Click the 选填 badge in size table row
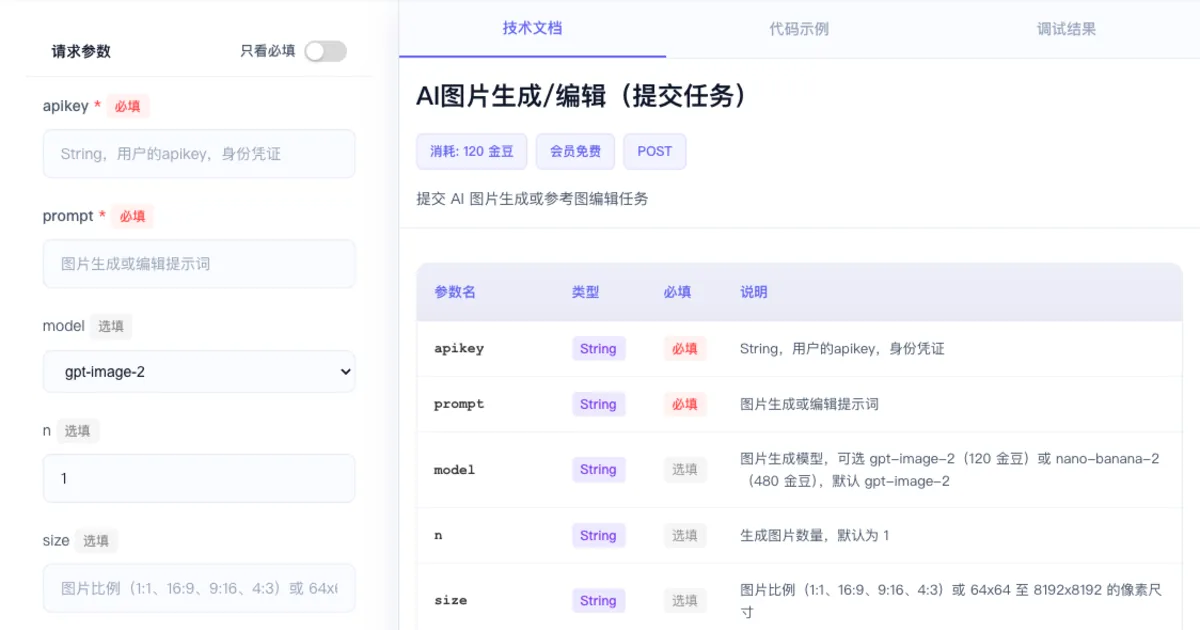 (685, 600)
